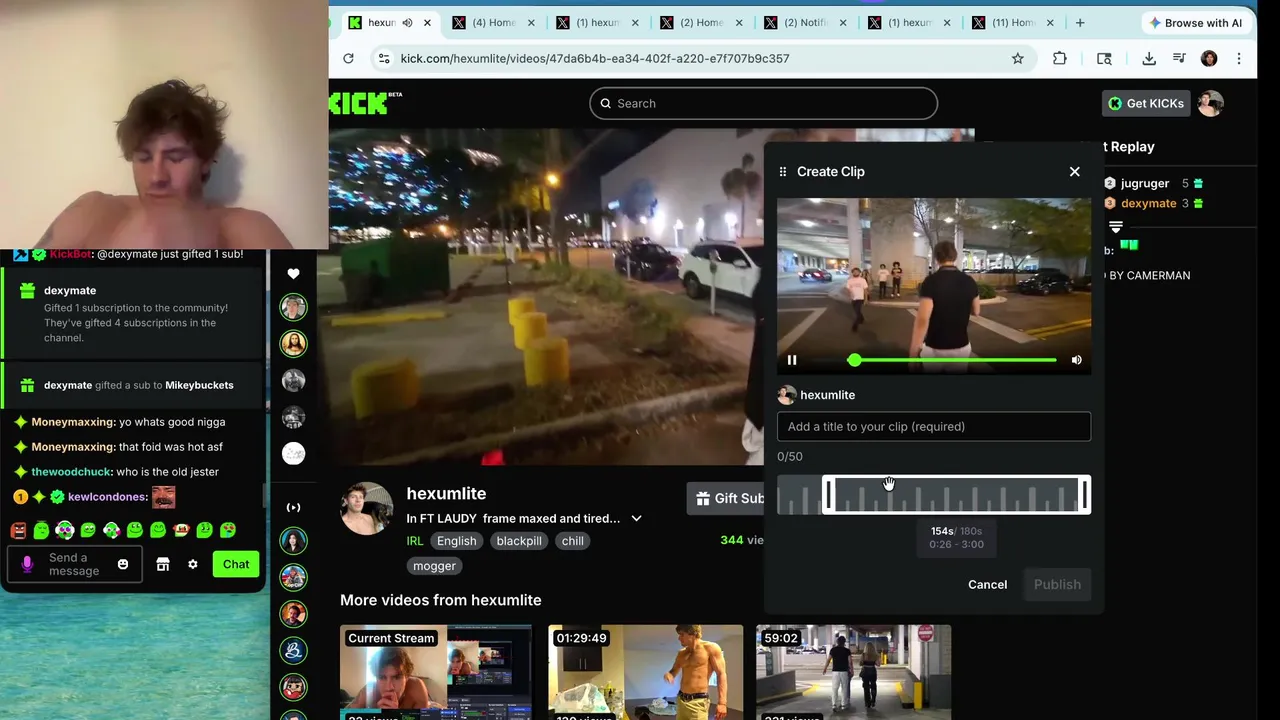Open a new browser tab
Image resolution: width=1280 pixels, height=720 pixels.
[x=1080, y=22]
